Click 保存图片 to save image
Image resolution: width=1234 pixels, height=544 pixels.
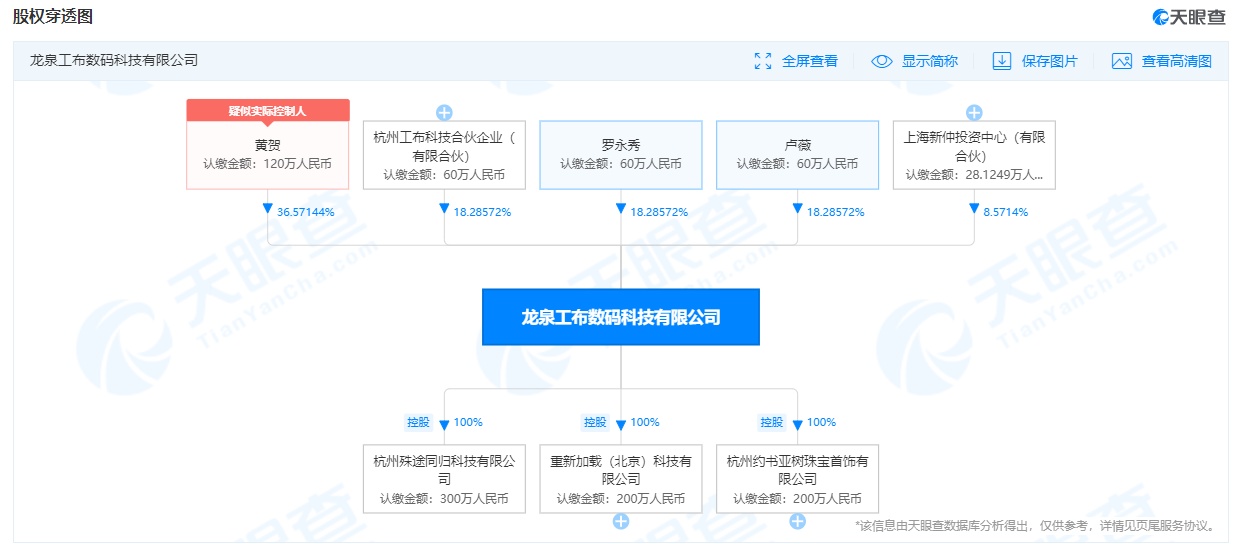1050,61
